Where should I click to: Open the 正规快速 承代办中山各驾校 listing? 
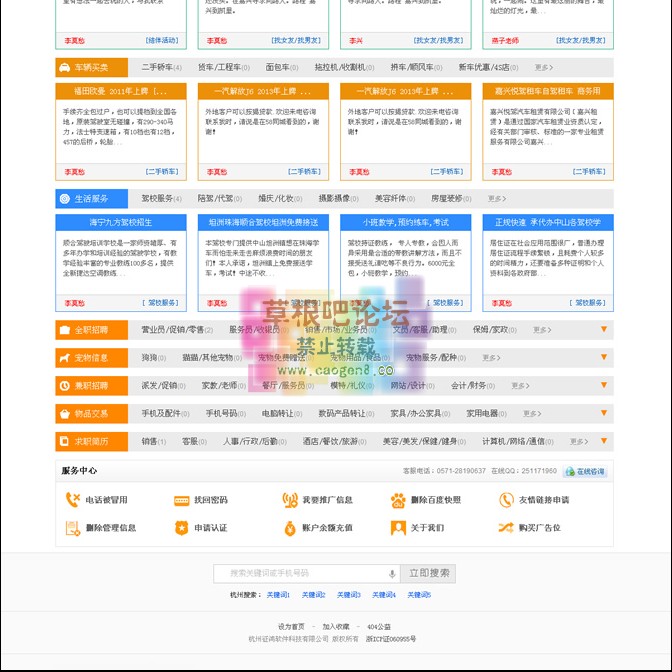point(548,263)
